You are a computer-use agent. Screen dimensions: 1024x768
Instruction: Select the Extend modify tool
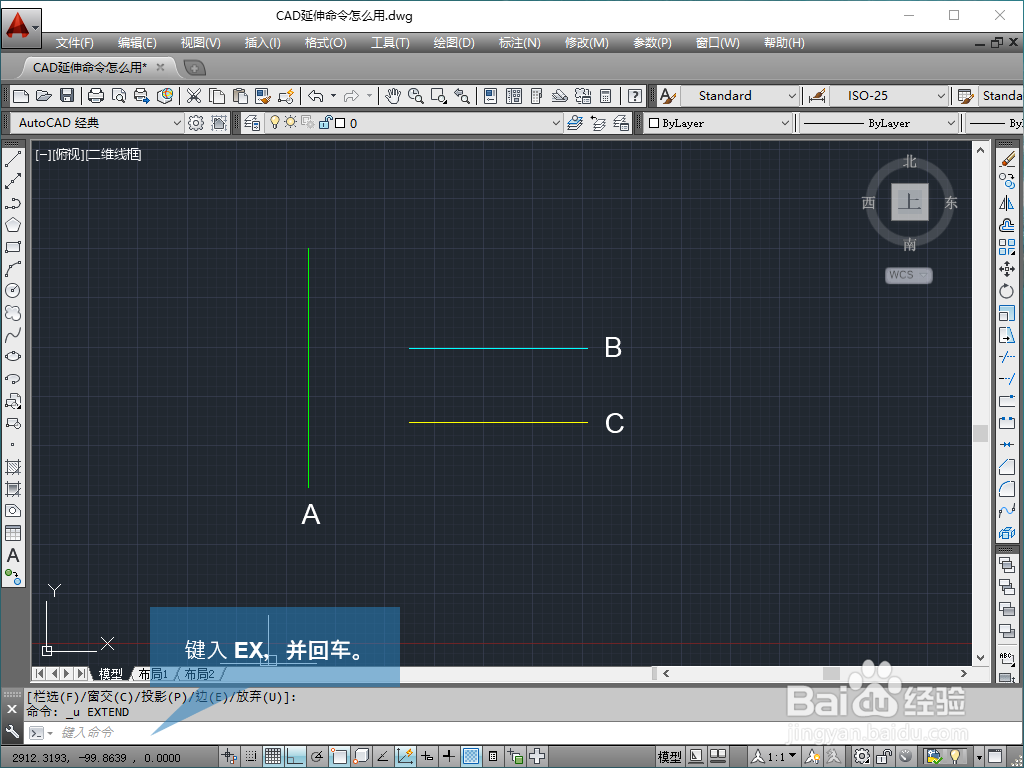[x=1007, y=379]
